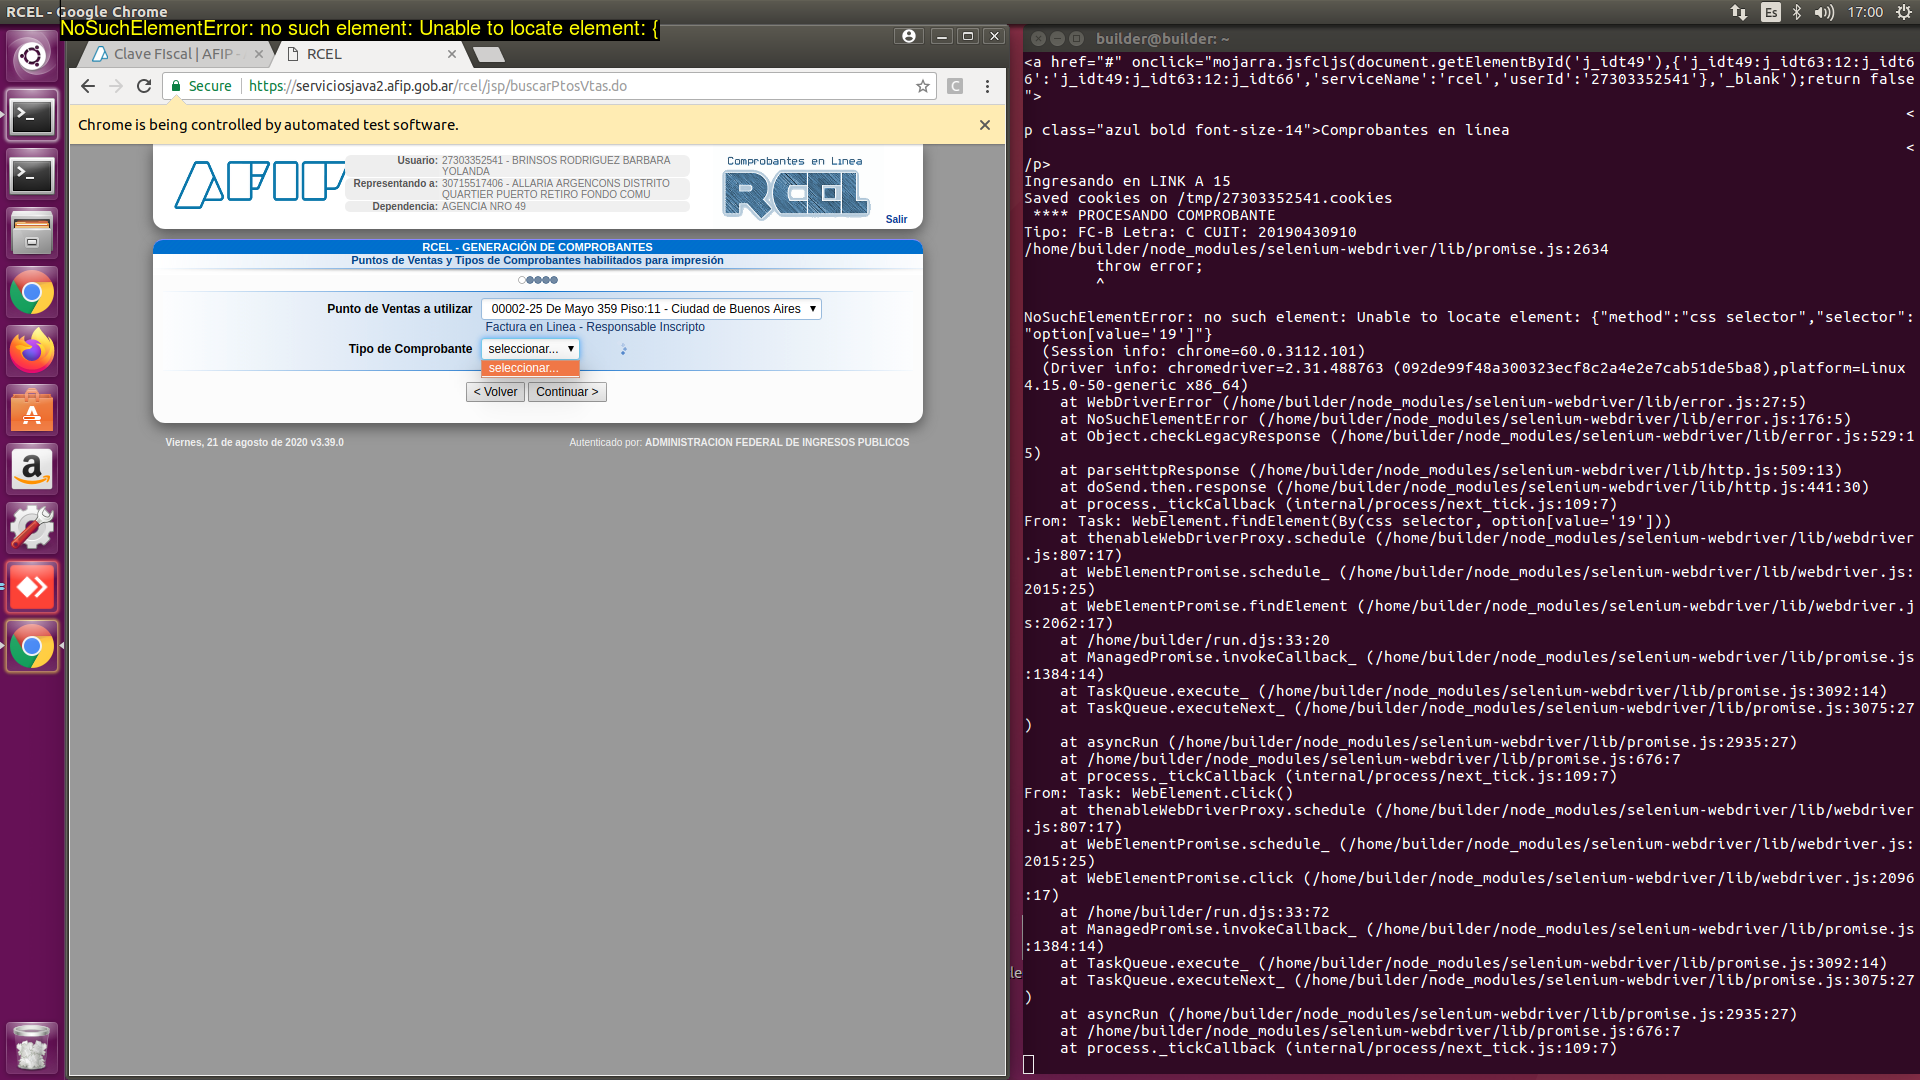Open Chrome three-dot menu
The height and width of the screenshot is (1080, 1920).
[x=987, y=86]
